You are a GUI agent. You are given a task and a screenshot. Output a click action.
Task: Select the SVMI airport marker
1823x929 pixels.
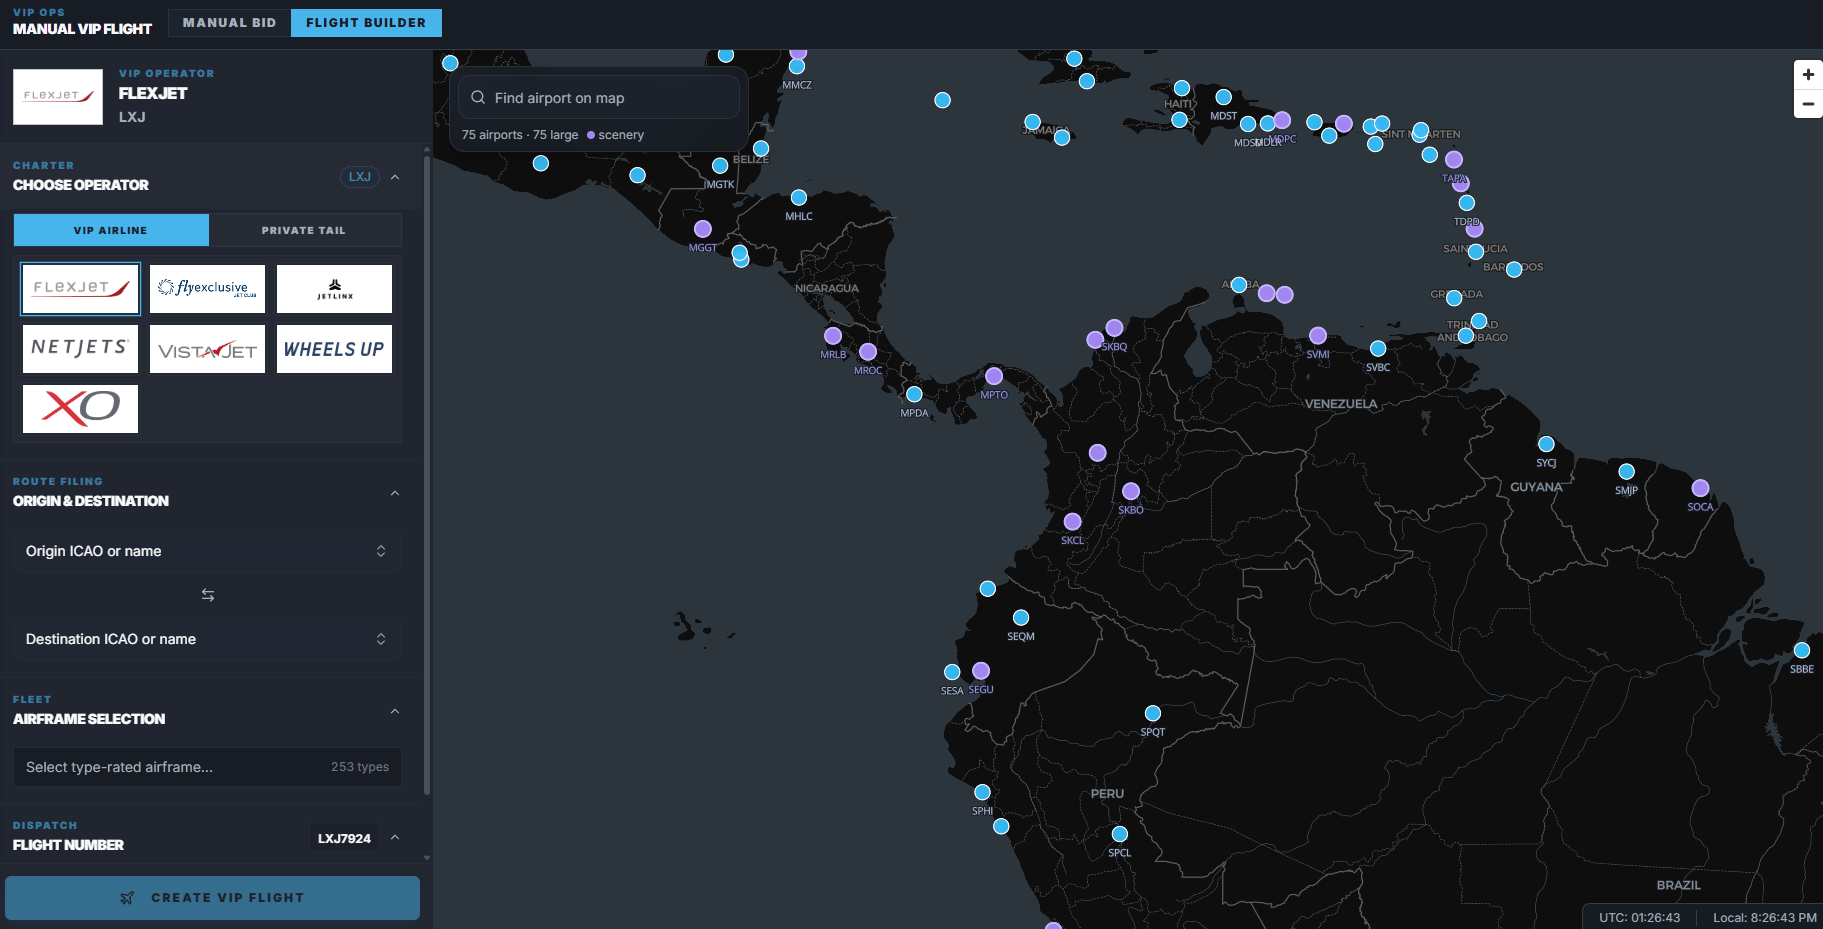(1318, 335)
